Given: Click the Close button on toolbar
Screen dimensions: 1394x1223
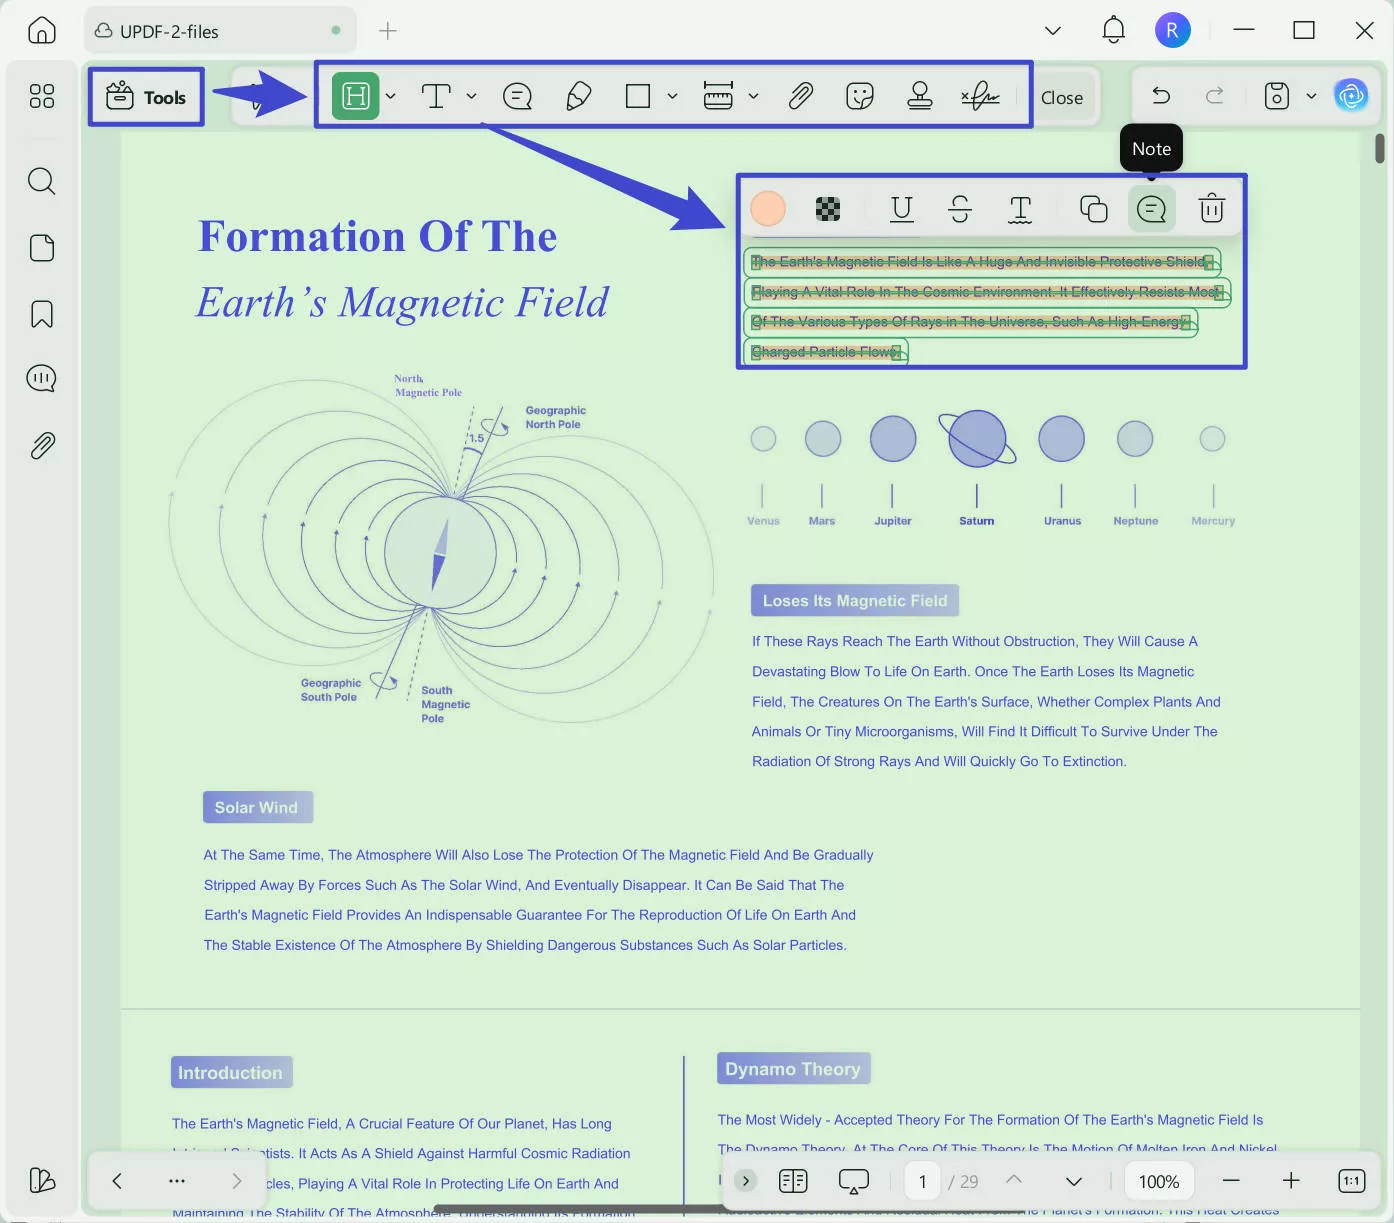Looking at the screenshot, I should (x=1061, y=98).
